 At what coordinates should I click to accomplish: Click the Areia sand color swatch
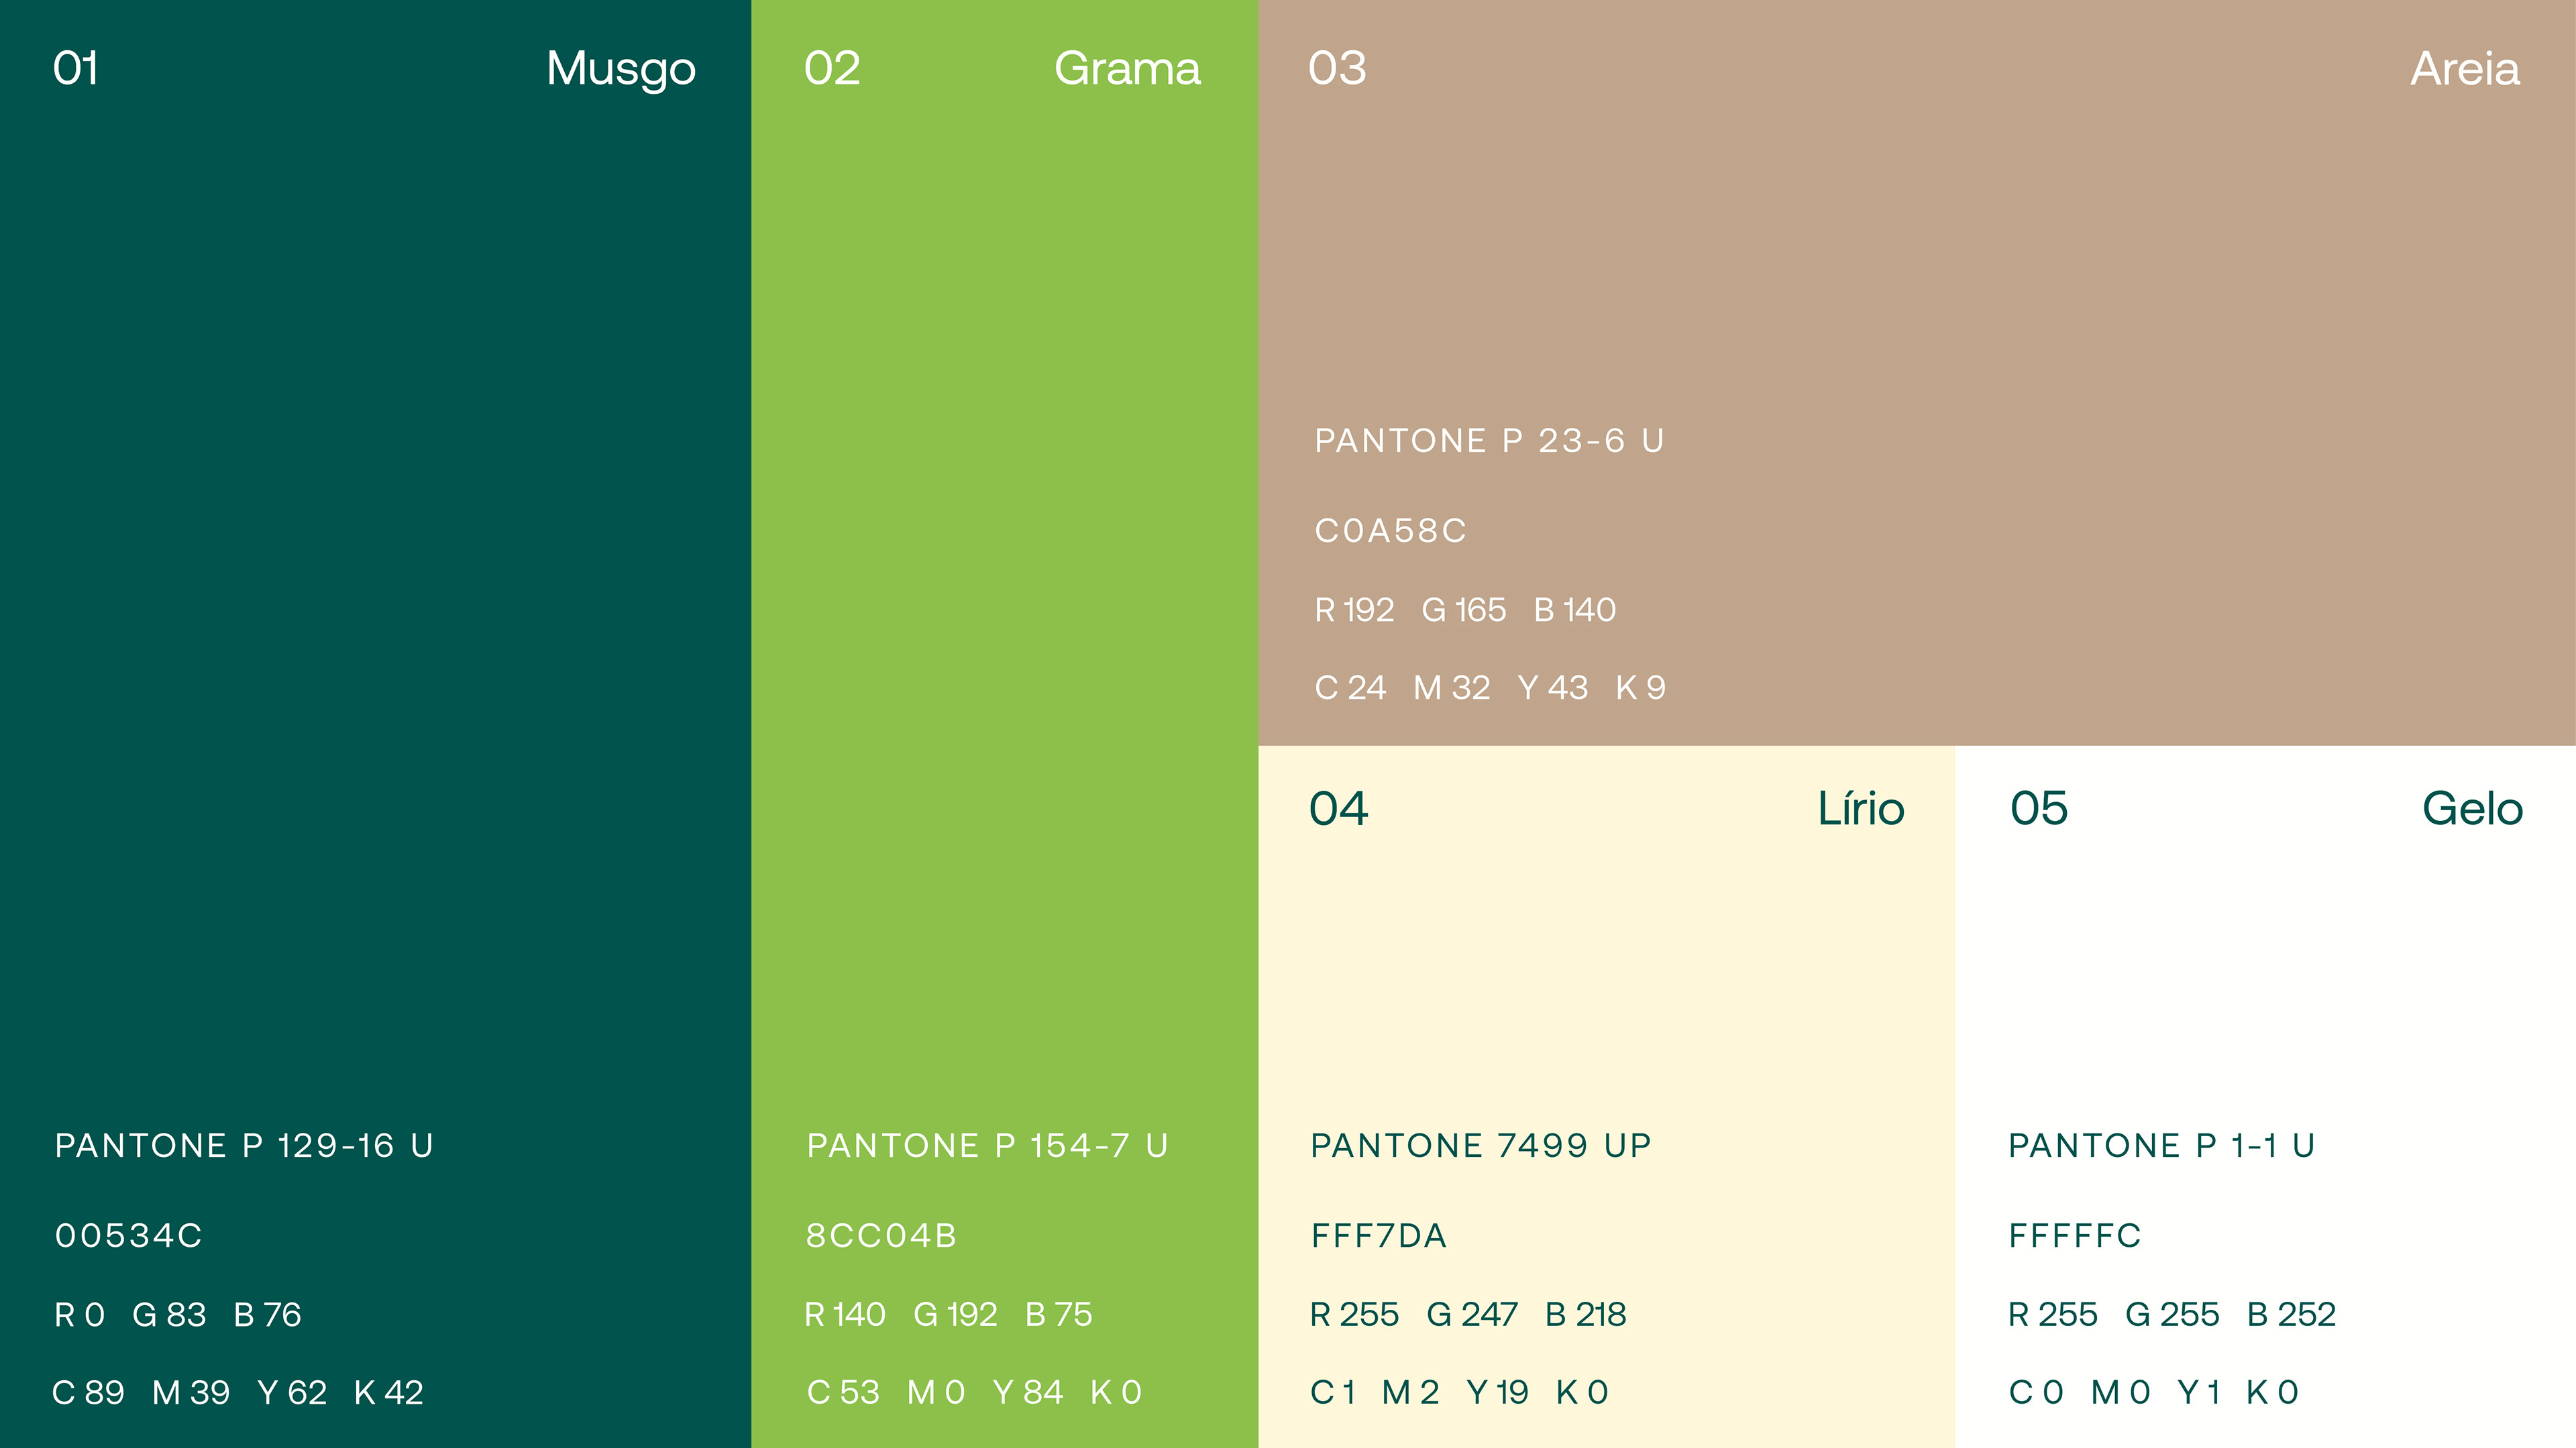[1917, 373]
